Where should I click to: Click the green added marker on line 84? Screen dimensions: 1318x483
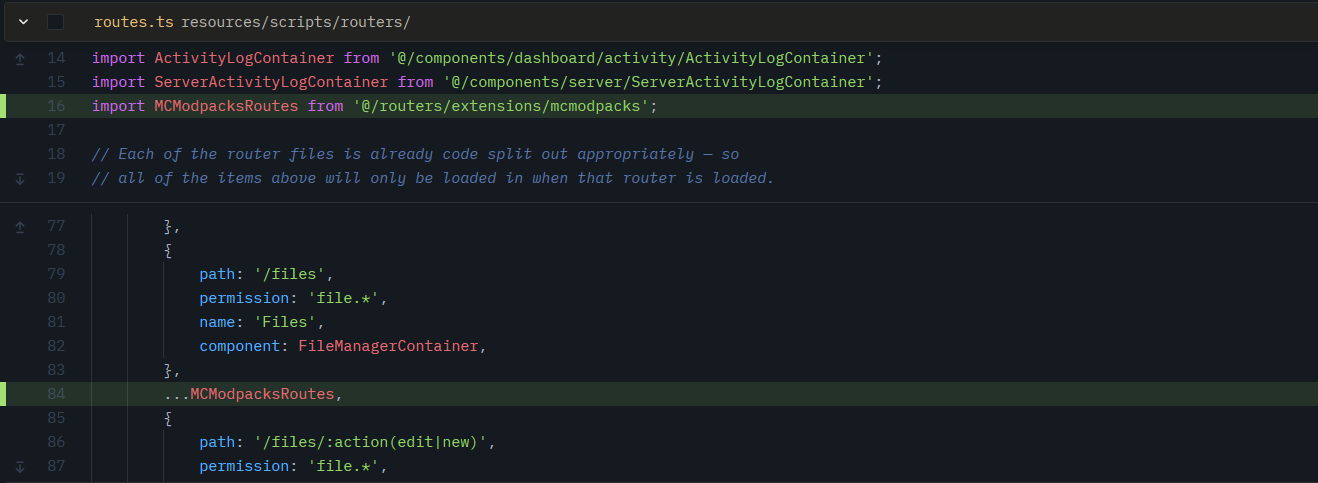3,394
